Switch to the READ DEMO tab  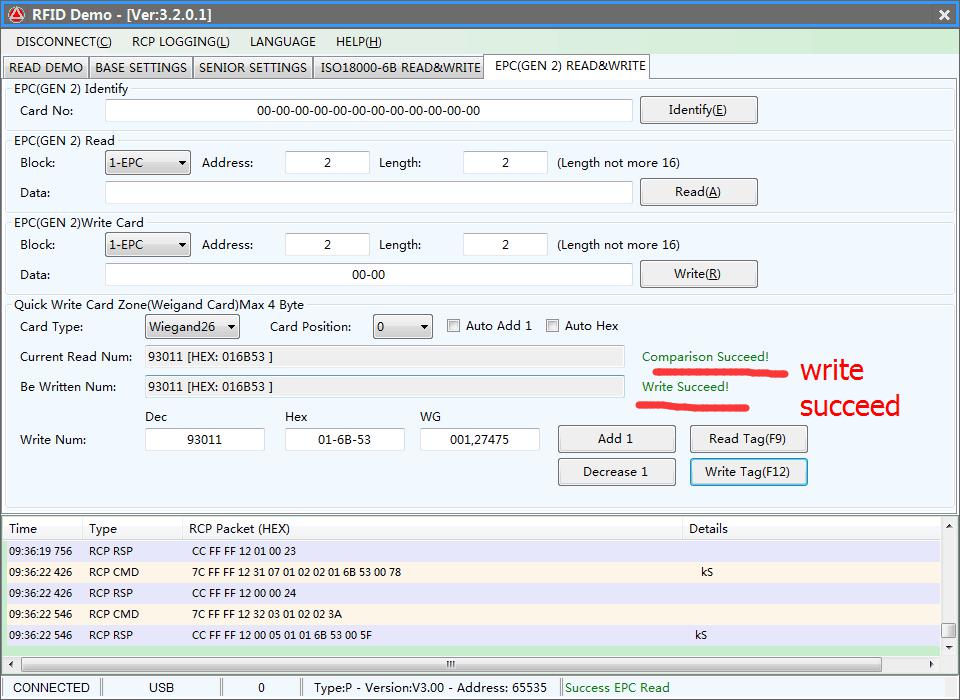pyautogui.click(x=46, y=67)
